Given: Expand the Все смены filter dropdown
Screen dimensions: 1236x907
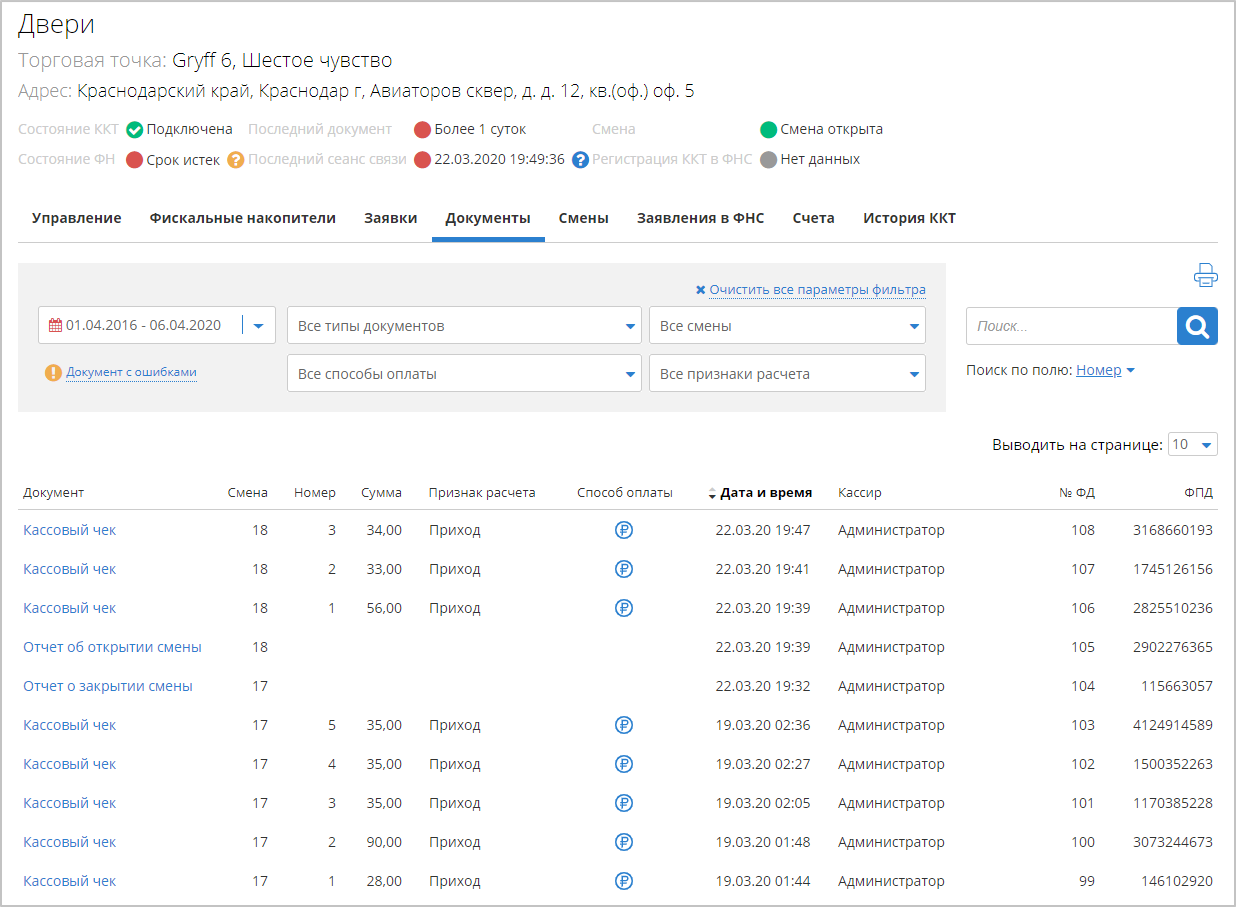Looking at the screenshot, I should (787, 326).
